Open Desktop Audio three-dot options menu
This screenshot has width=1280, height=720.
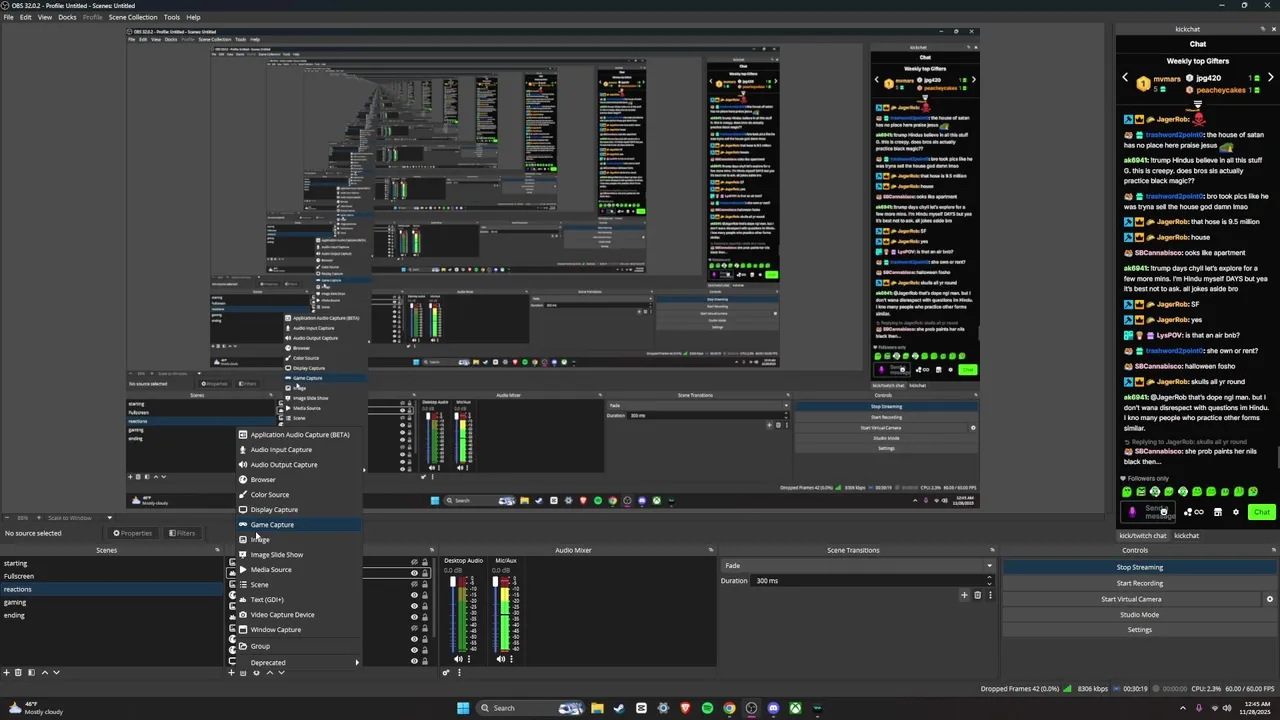(469, 659)
